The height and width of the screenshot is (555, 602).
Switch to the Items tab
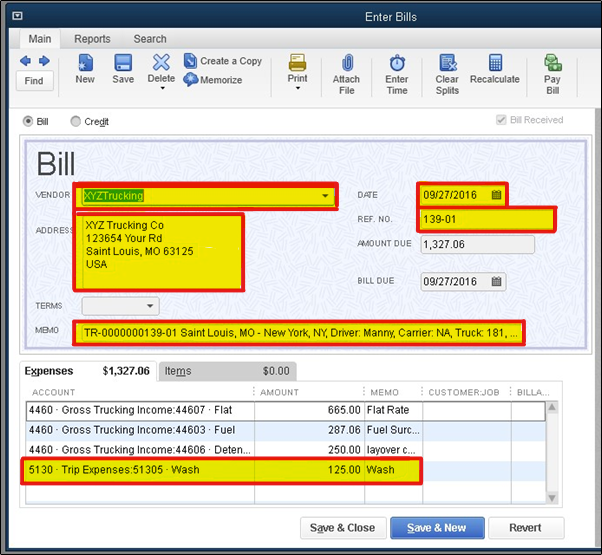[178, 371]
